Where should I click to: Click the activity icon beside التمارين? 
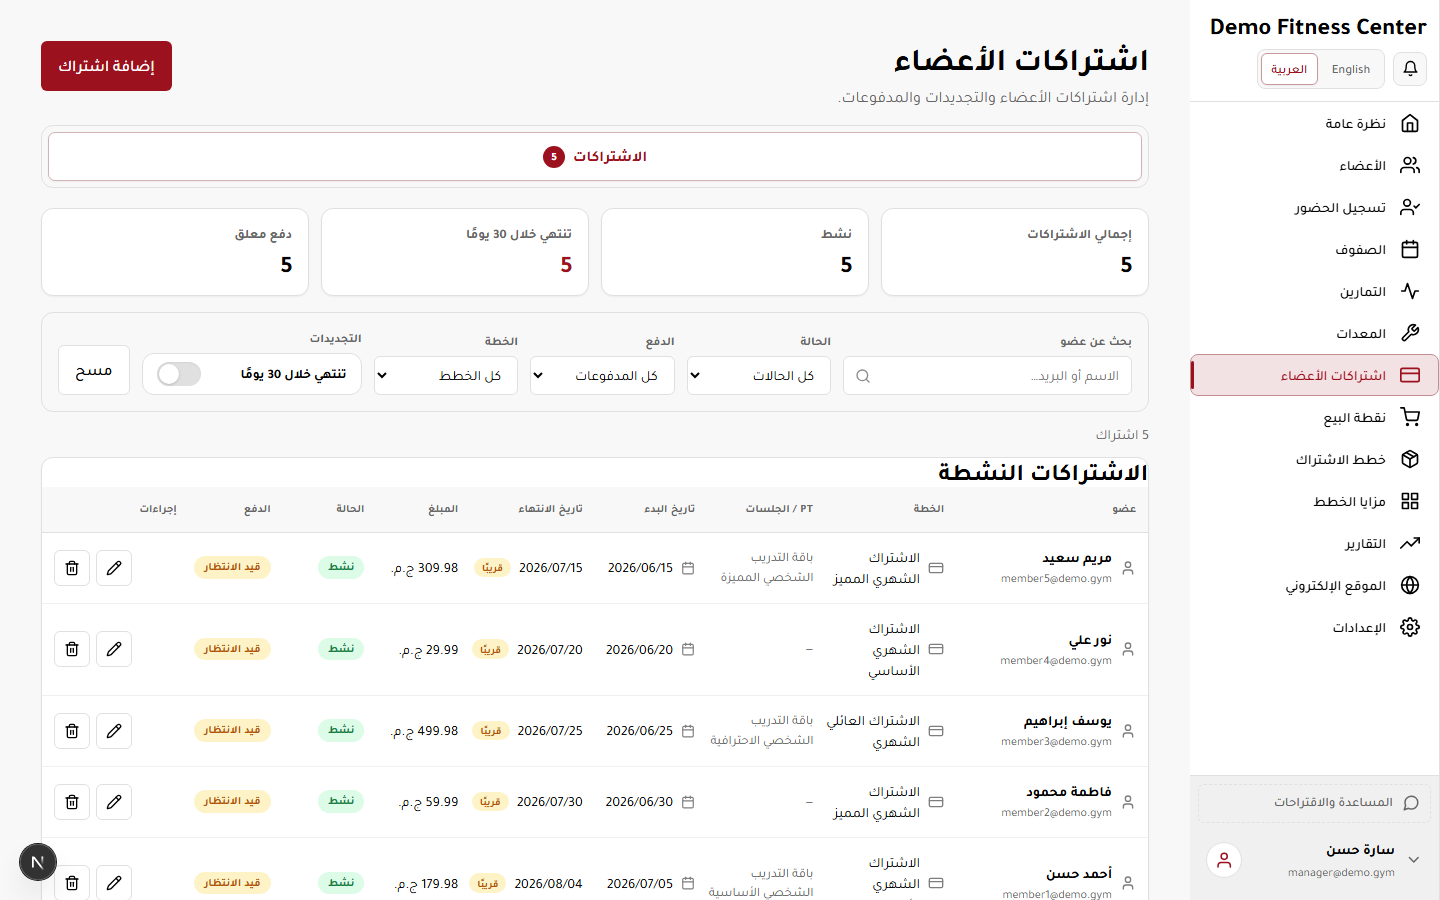[x=1410, y=291]
